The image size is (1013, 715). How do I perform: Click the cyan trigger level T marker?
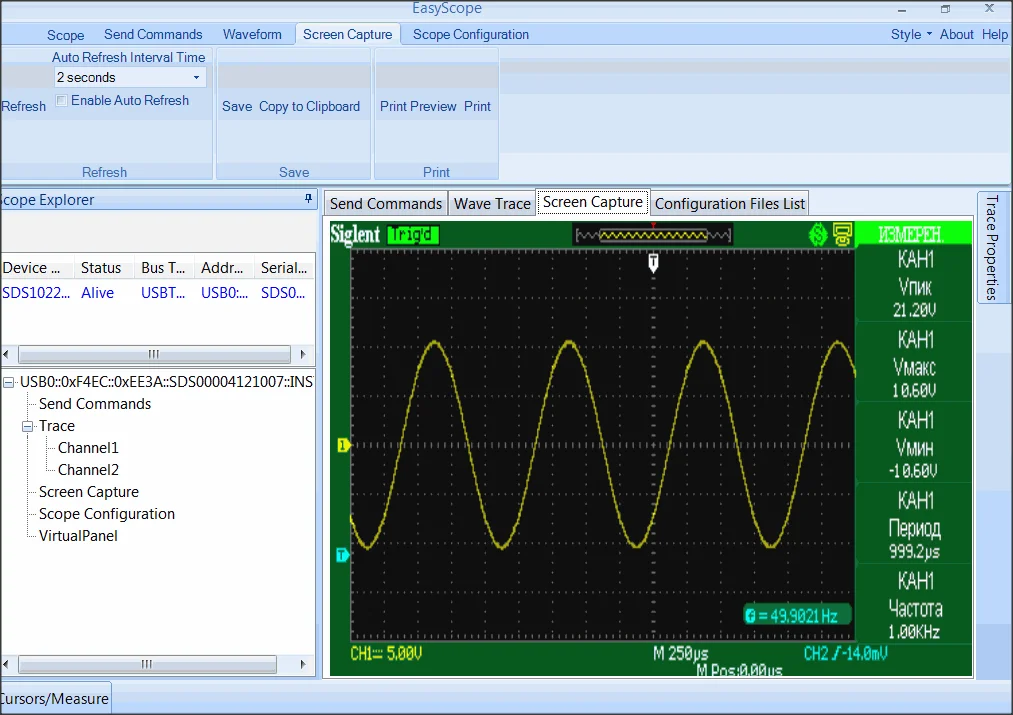[x=342, y=555]
